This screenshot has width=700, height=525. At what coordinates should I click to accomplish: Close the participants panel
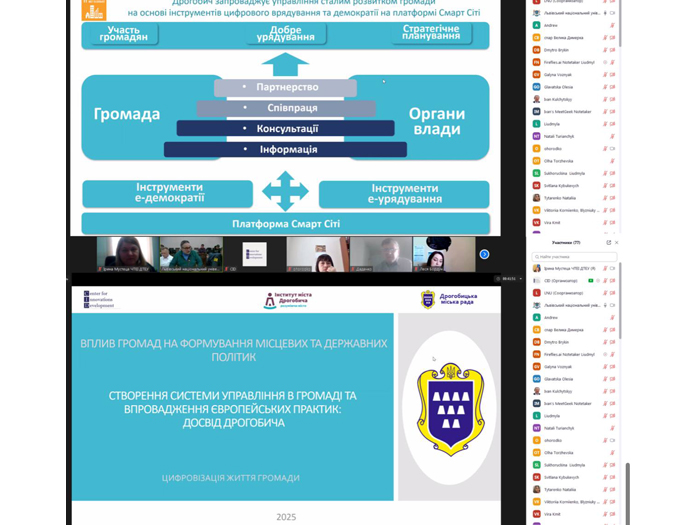617,243
